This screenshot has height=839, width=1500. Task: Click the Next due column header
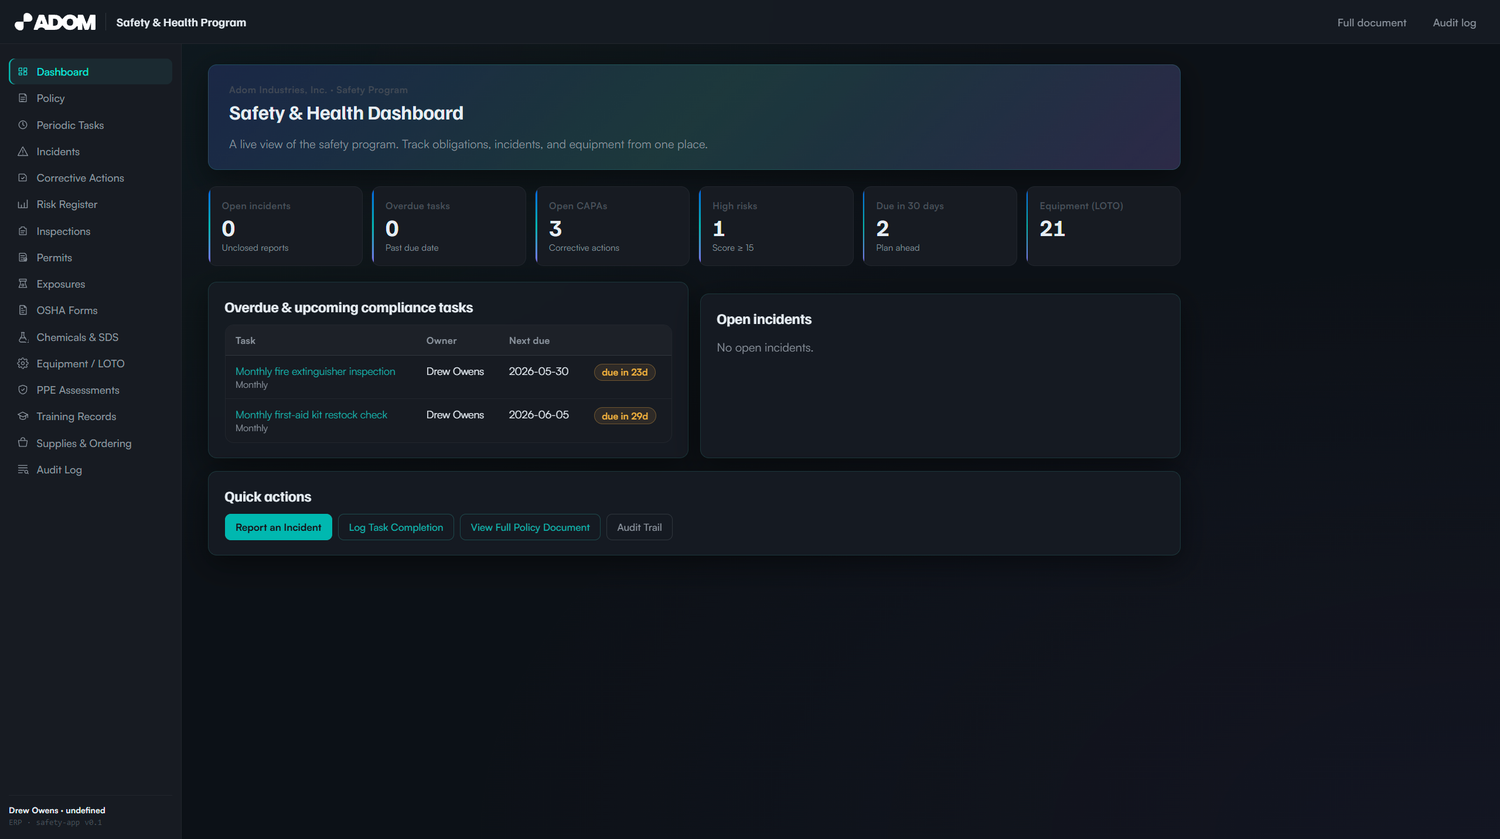(x=529, y=340)
